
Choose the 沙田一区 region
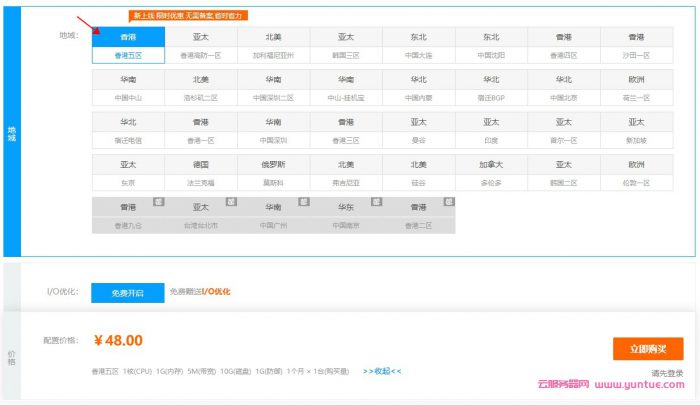(637, 45)
